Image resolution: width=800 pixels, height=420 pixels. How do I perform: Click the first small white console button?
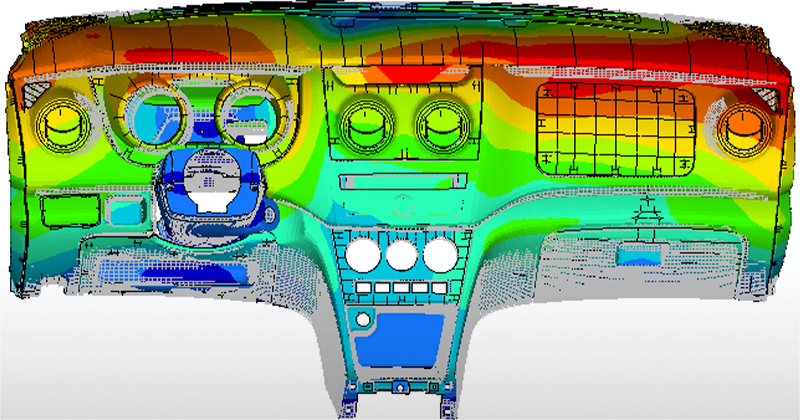tap(366, 288)
